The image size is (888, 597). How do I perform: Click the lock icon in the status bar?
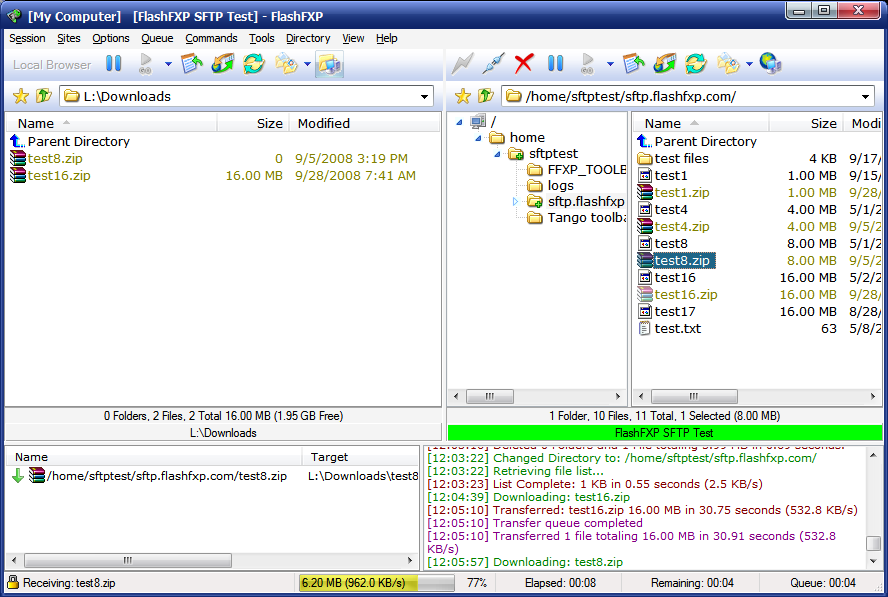[x=12, y=583]
